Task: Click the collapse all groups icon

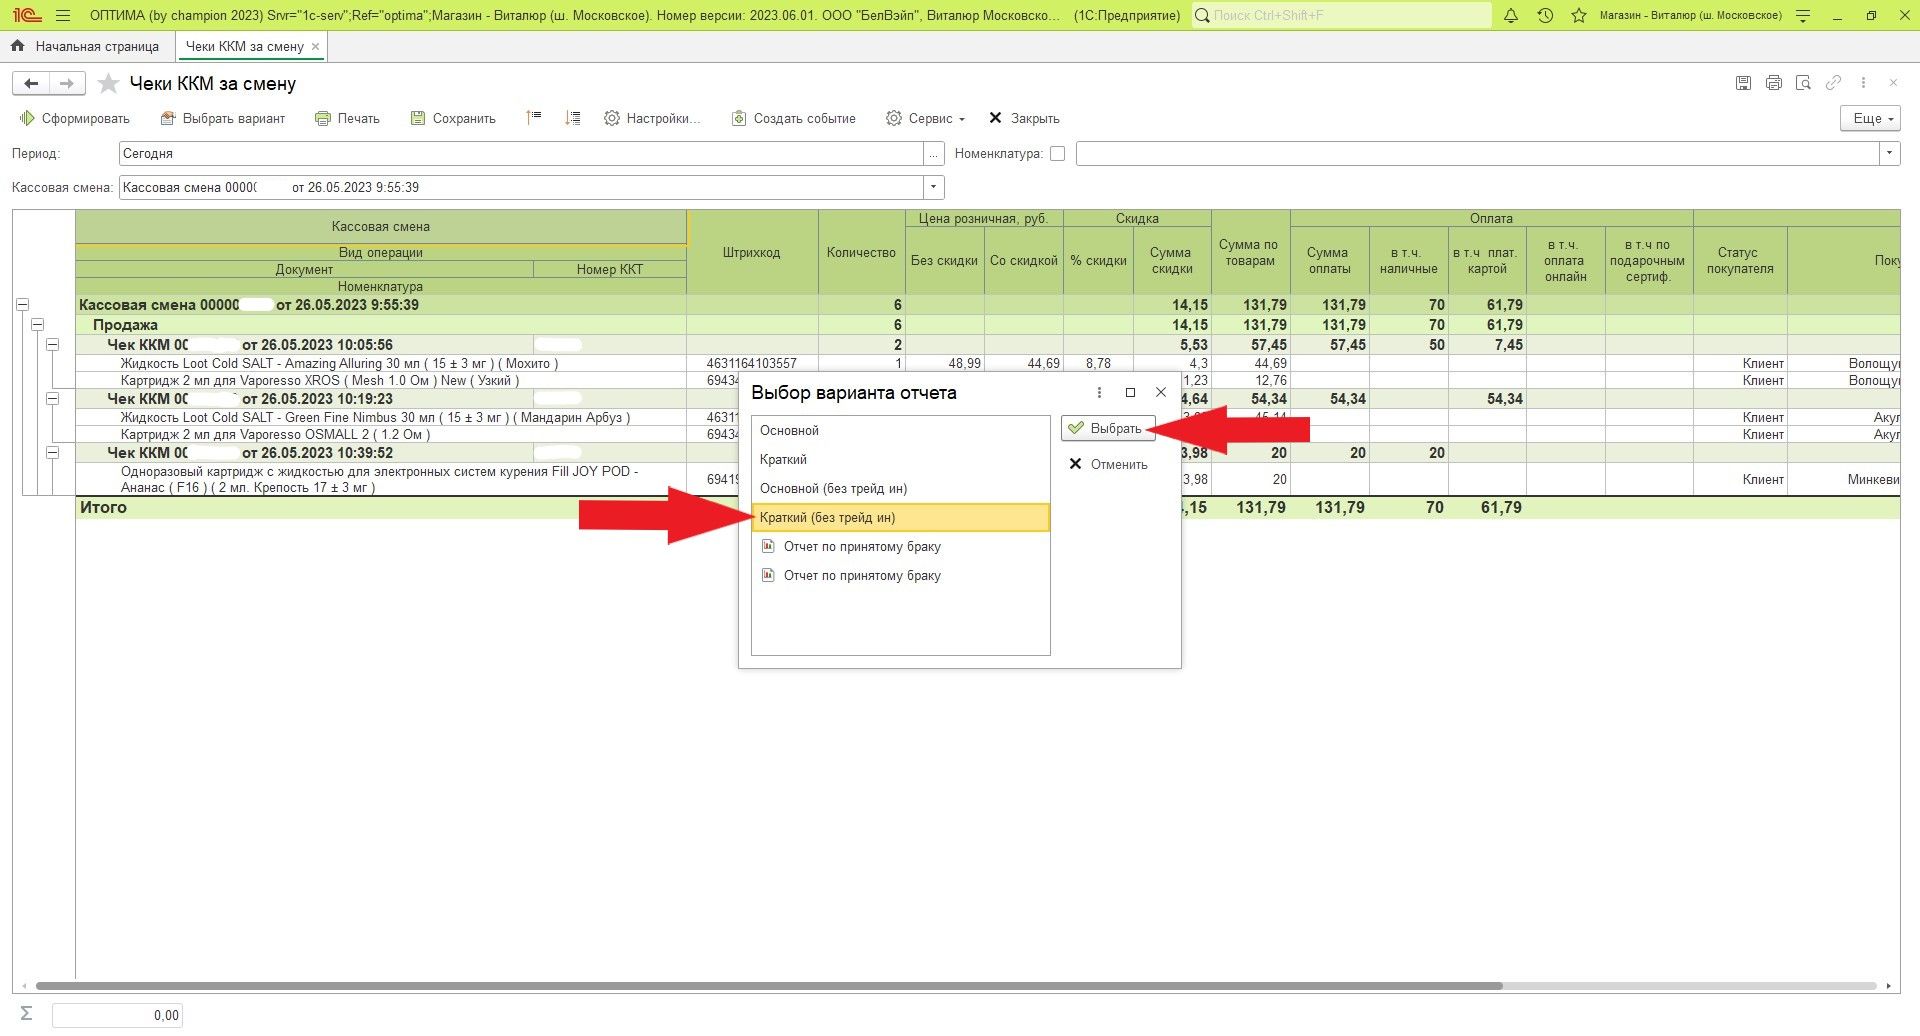Action: [534, 118]
